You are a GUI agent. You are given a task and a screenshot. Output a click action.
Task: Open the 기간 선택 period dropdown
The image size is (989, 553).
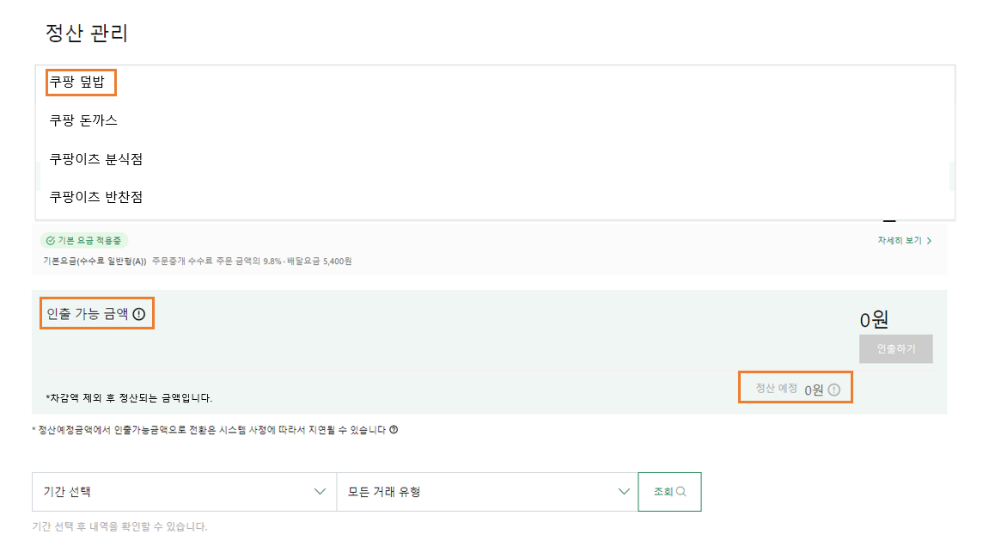point(184,492)
